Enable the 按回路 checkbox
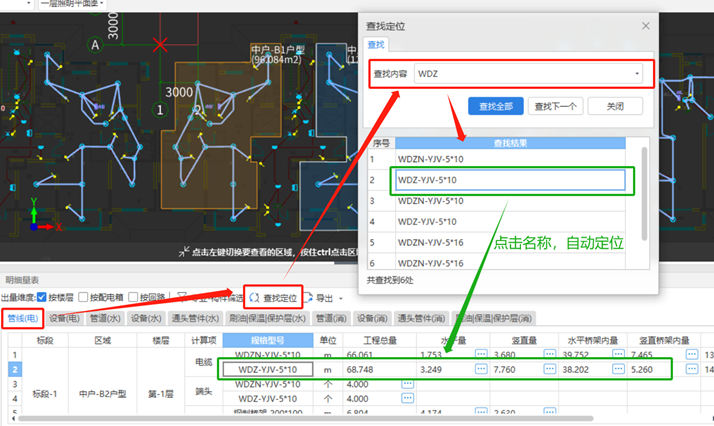This screenshot has height=426, width=714. pos(134,298)
